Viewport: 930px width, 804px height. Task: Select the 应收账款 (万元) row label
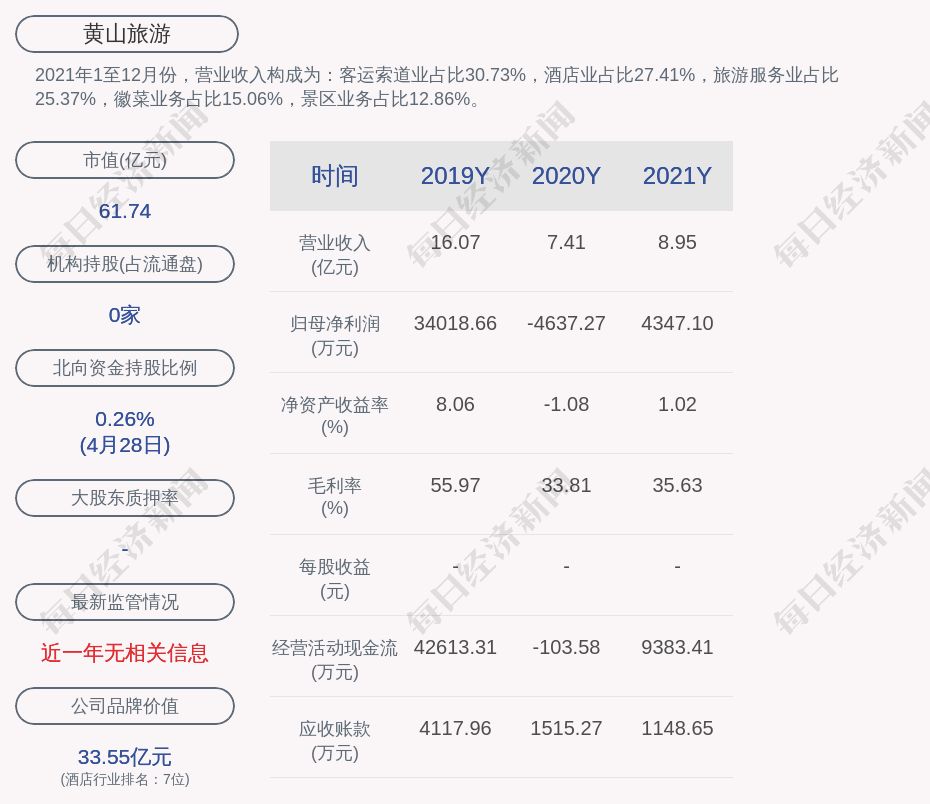[335, 741]
